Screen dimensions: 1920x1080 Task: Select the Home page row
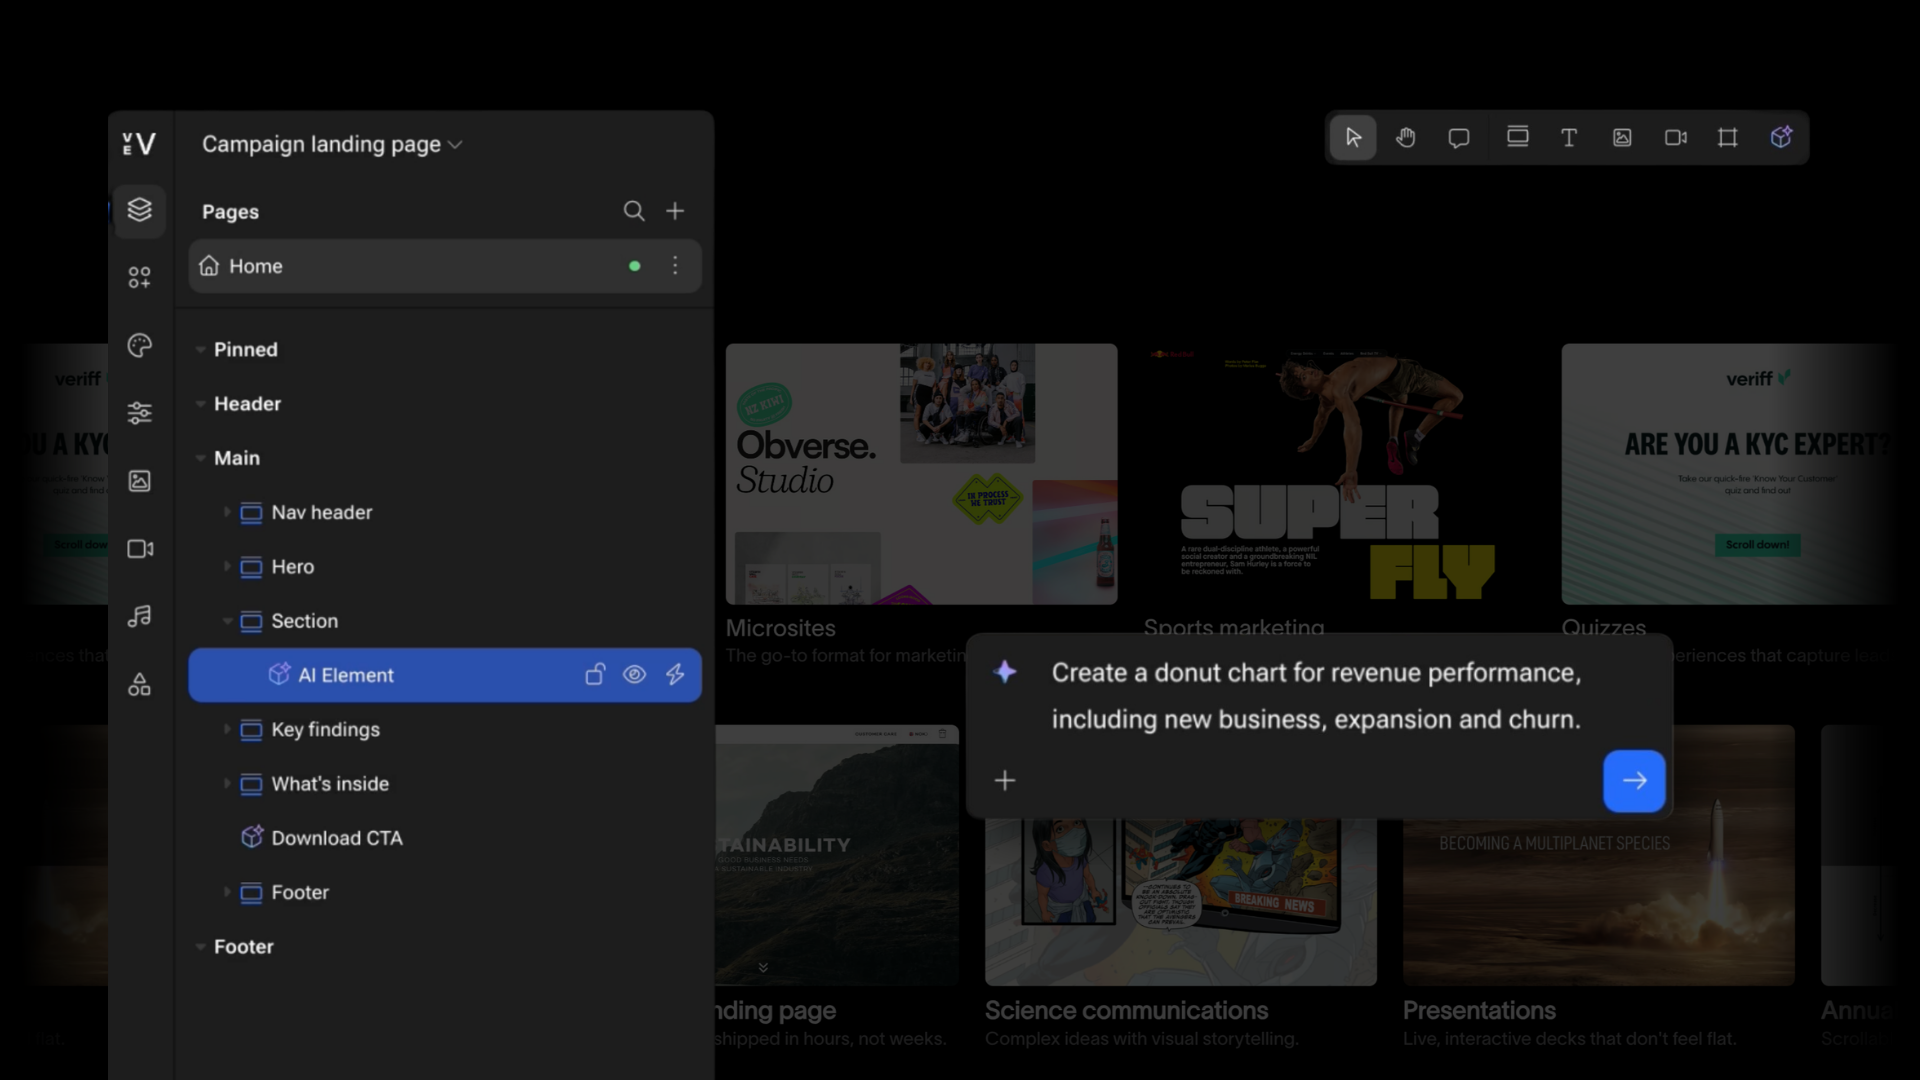(x=445, y=266)
